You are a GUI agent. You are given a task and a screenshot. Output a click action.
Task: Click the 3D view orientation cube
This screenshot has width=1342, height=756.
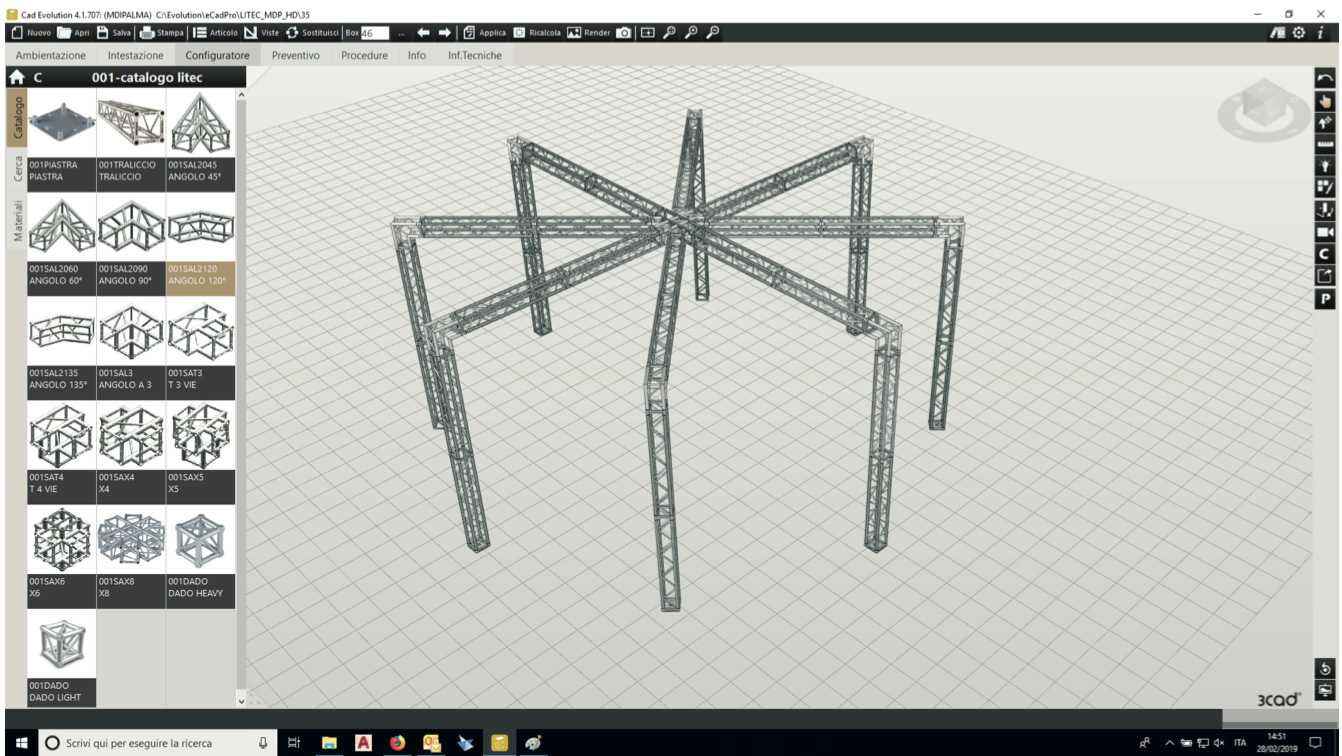[x=1264, y=108]
